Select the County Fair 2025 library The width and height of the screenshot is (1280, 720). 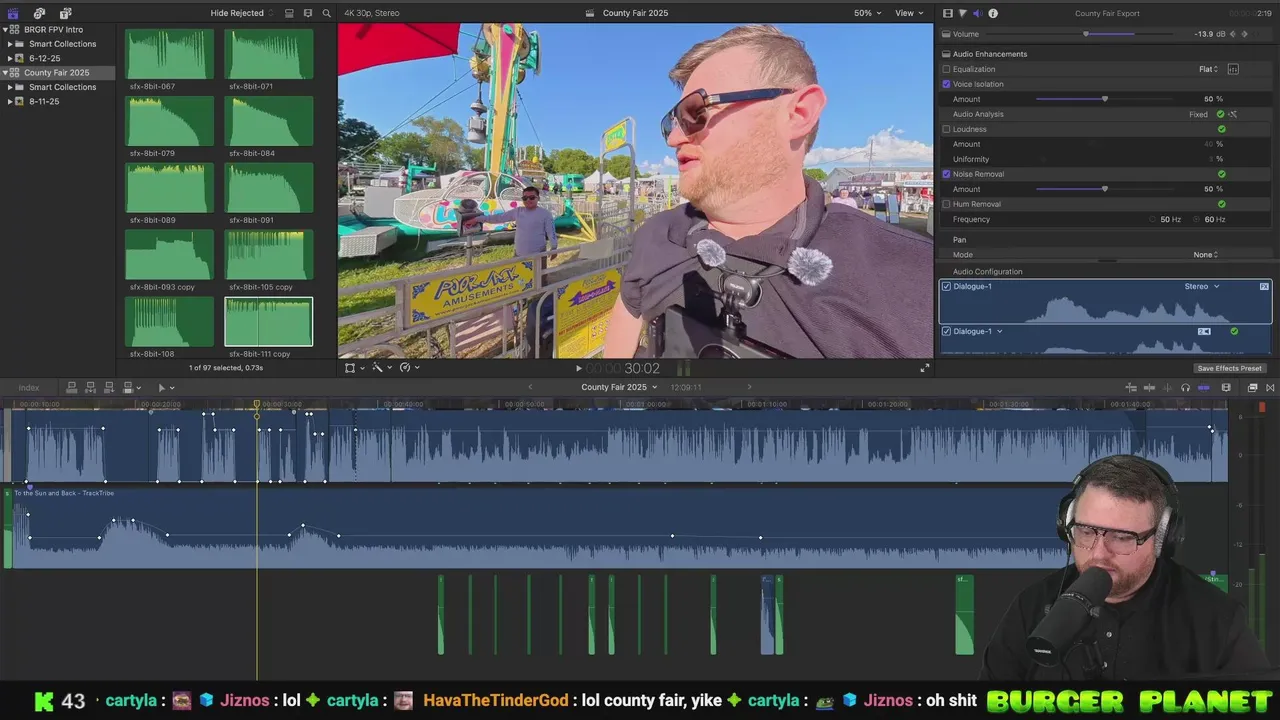[x=56, y=73]
